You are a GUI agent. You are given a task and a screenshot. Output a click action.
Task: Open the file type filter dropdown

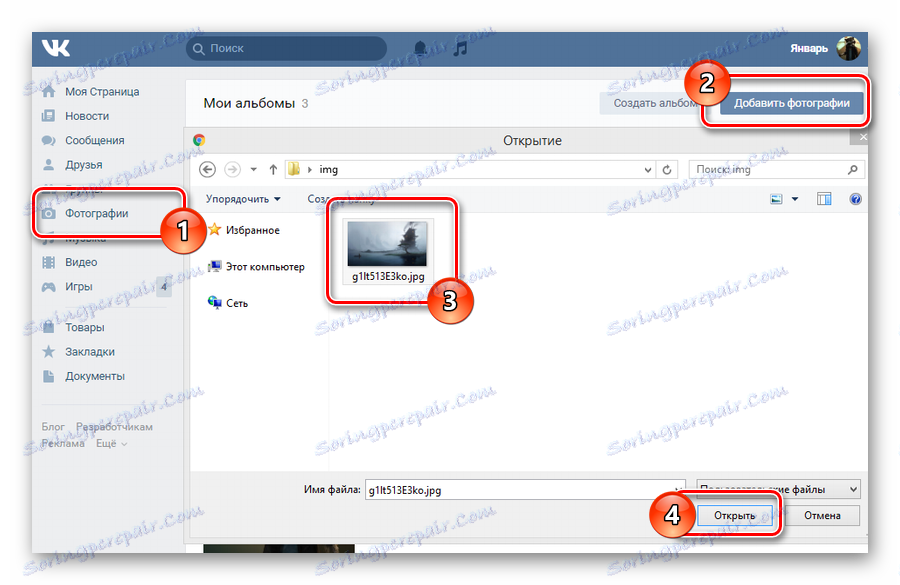(778, 489)
